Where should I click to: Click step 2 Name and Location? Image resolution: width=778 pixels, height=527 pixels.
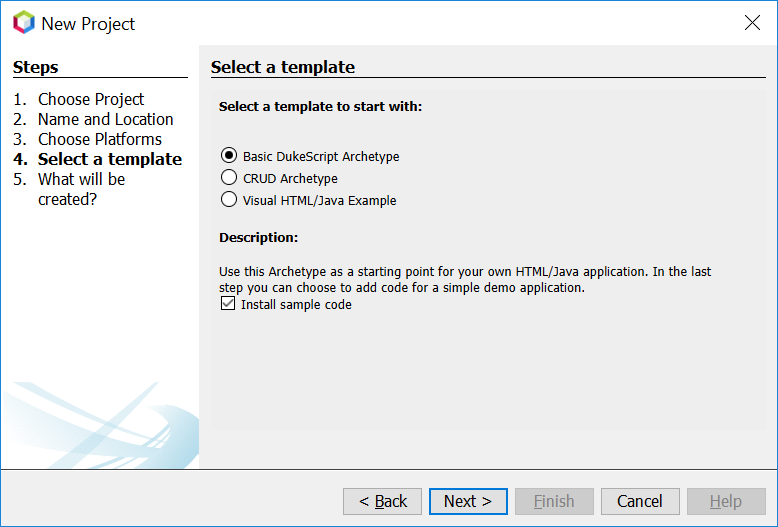point(105,119)
